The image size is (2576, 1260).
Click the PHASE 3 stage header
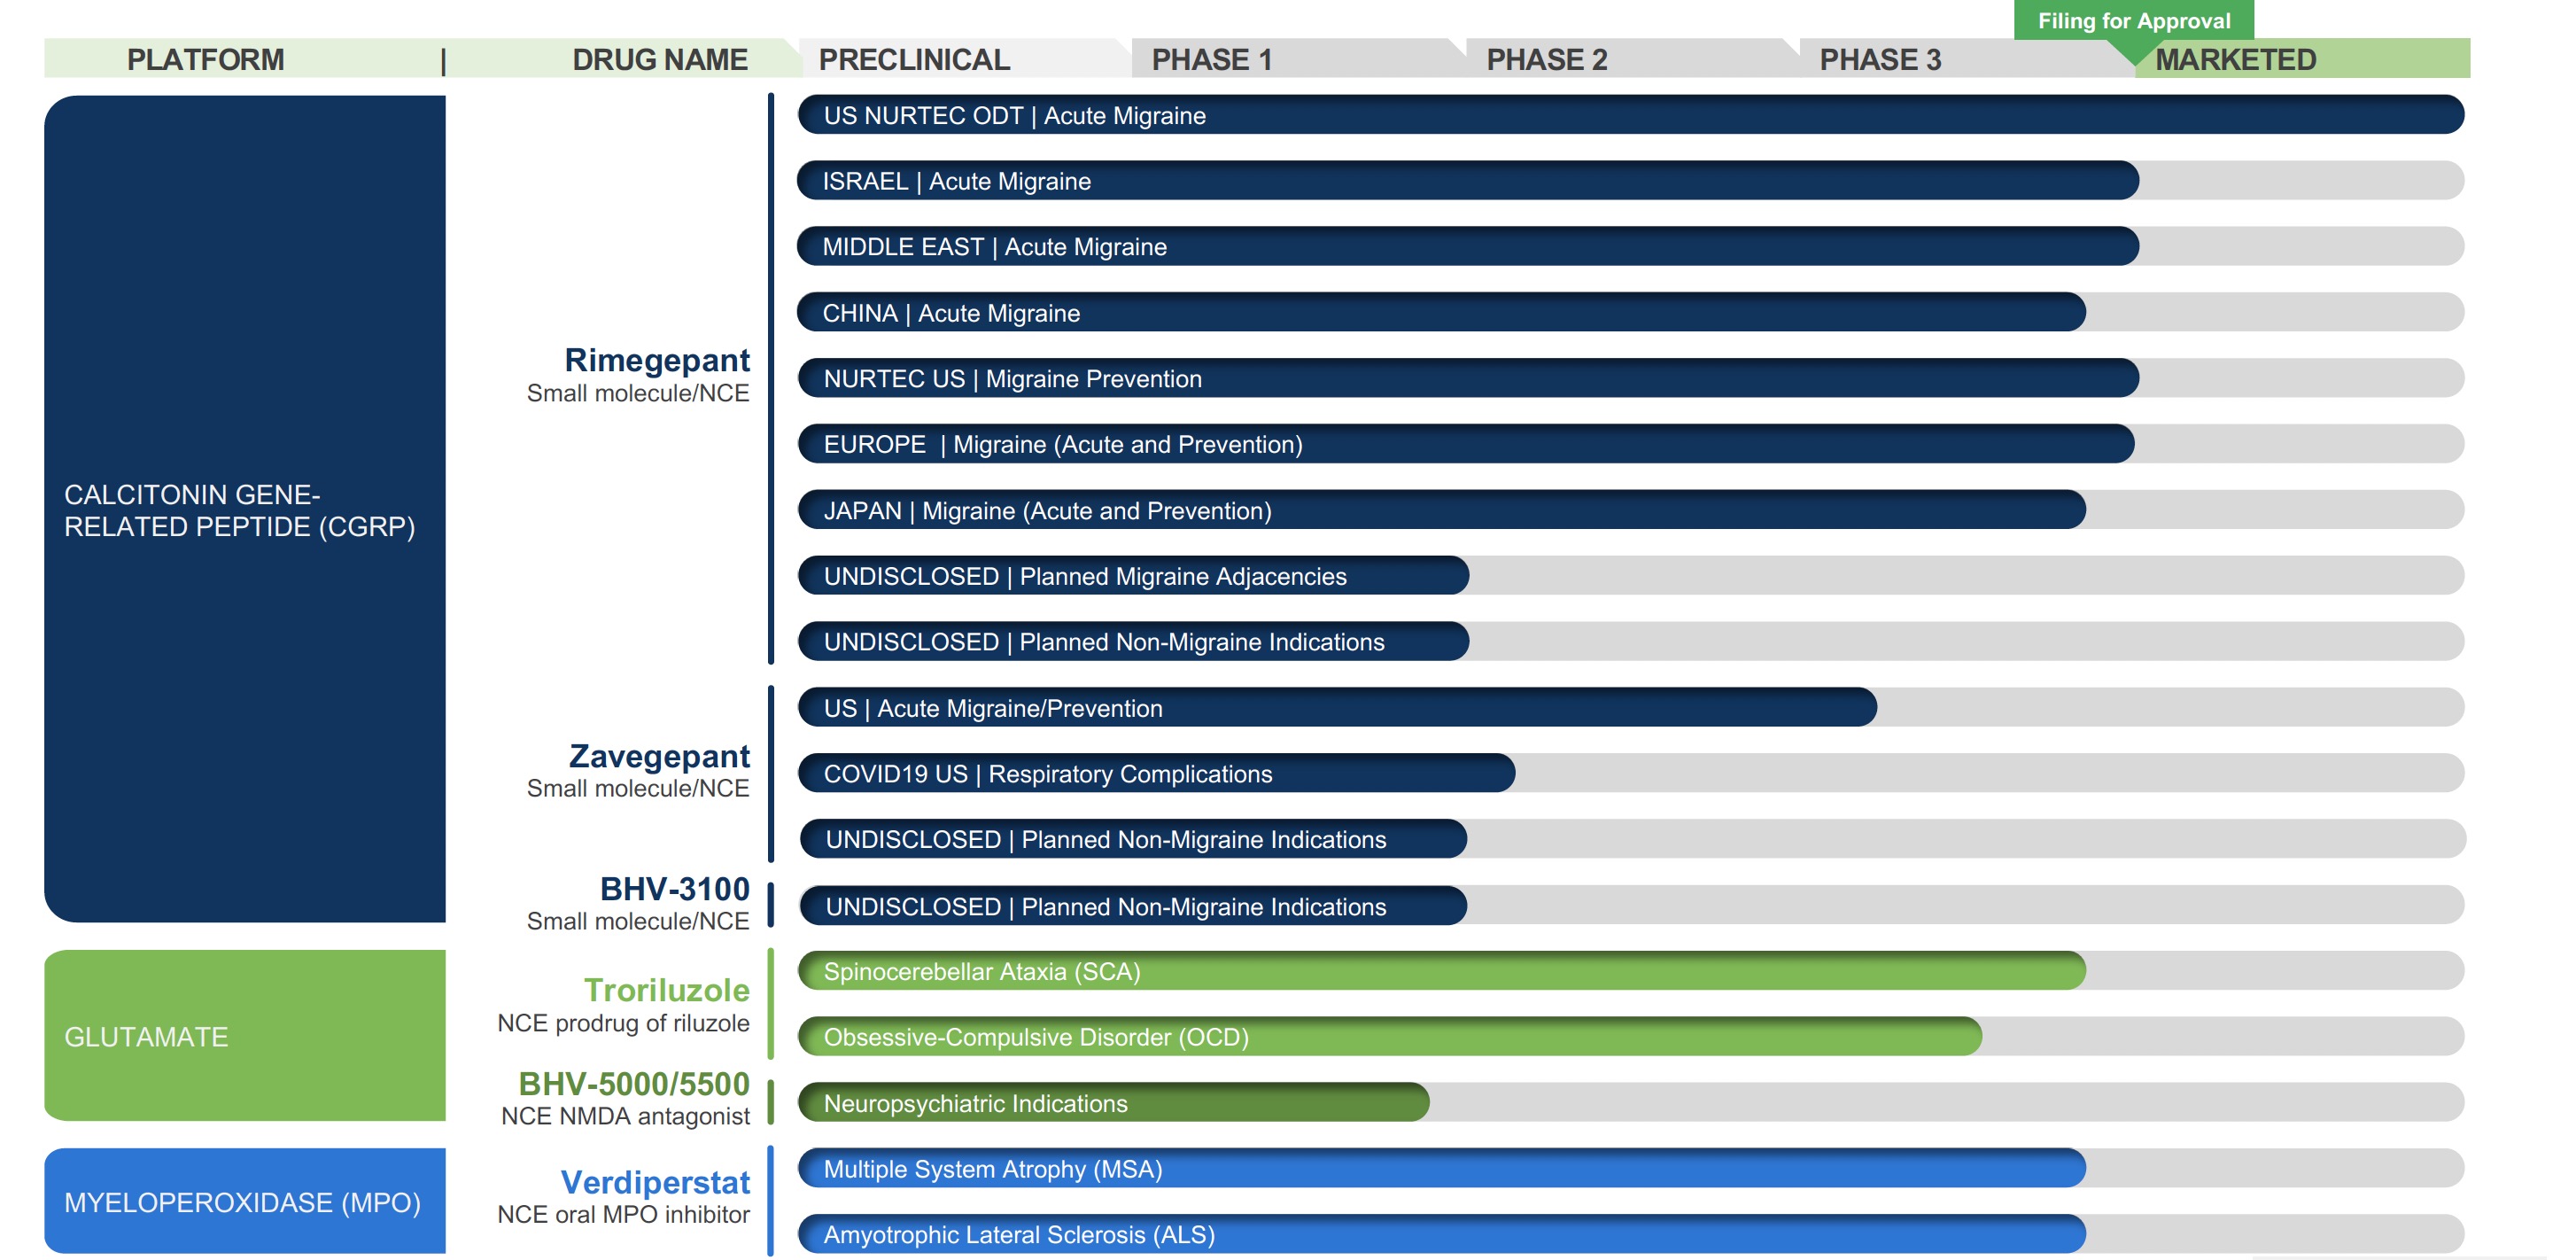point(1879,59)
